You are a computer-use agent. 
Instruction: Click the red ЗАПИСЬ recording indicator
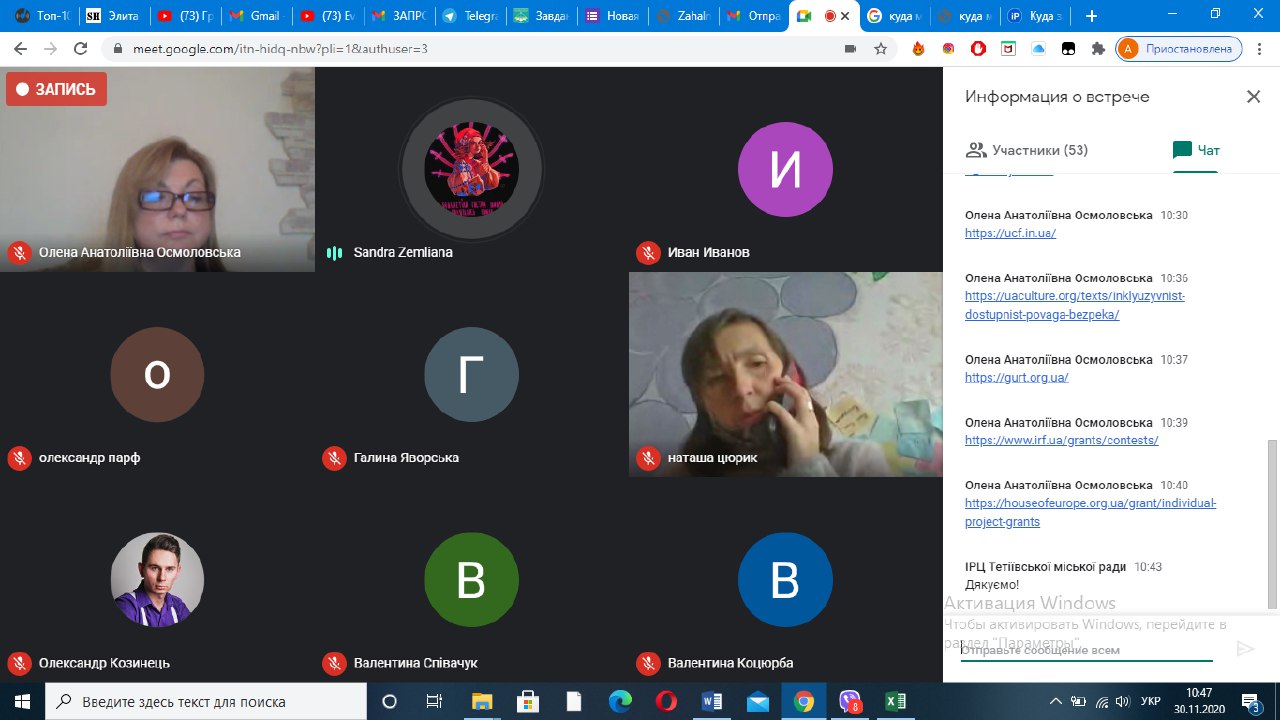click(x=57, y=89)
